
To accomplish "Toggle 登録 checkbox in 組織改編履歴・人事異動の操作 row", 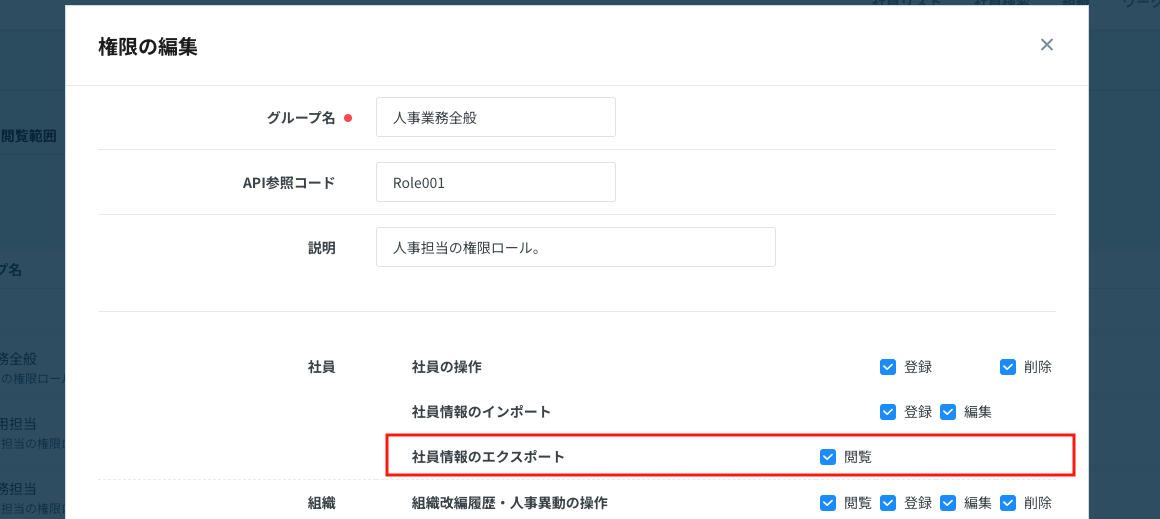I will (888, 503).
